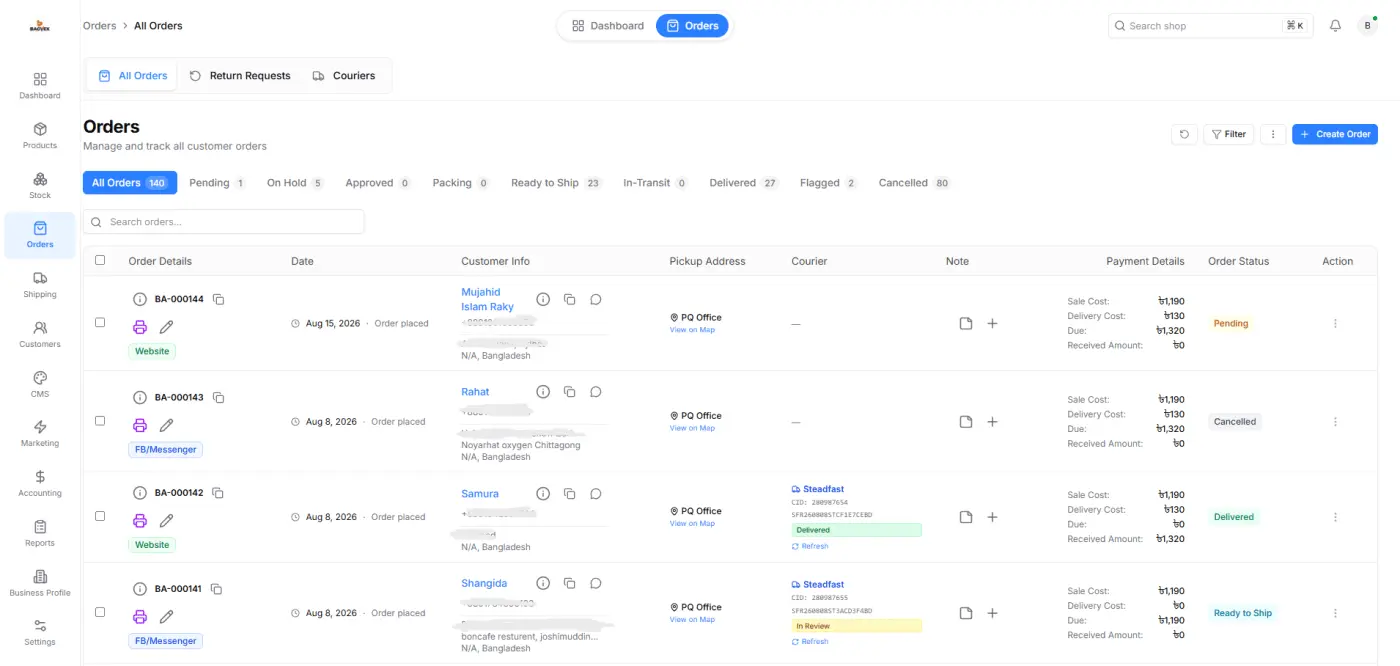
Task: Open Products in the sidebar
Action: 40,135
